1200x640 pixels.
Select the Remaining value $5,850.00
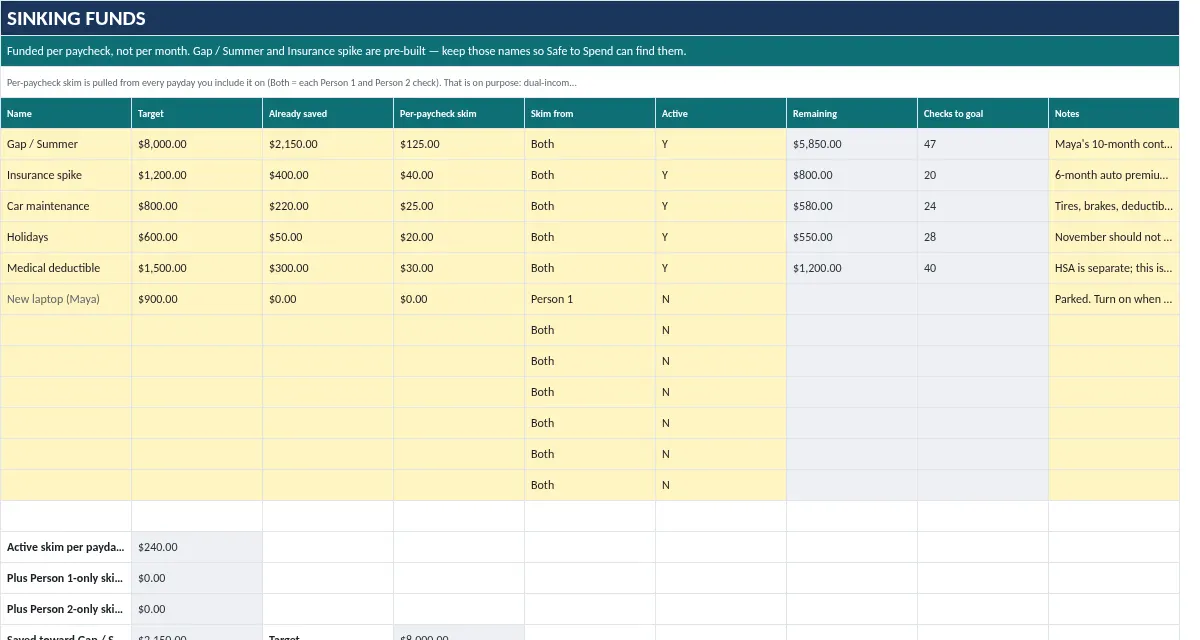coord(852,144)
